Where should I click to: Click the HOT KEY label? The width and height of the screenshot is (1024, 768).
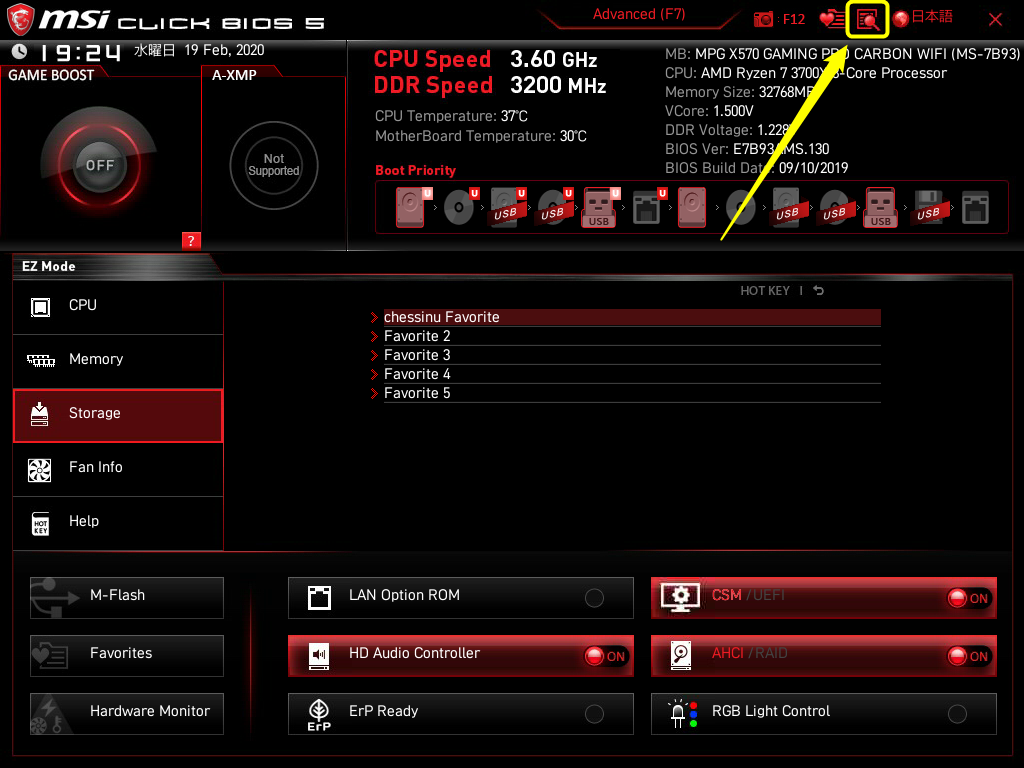tap(765, 291)
